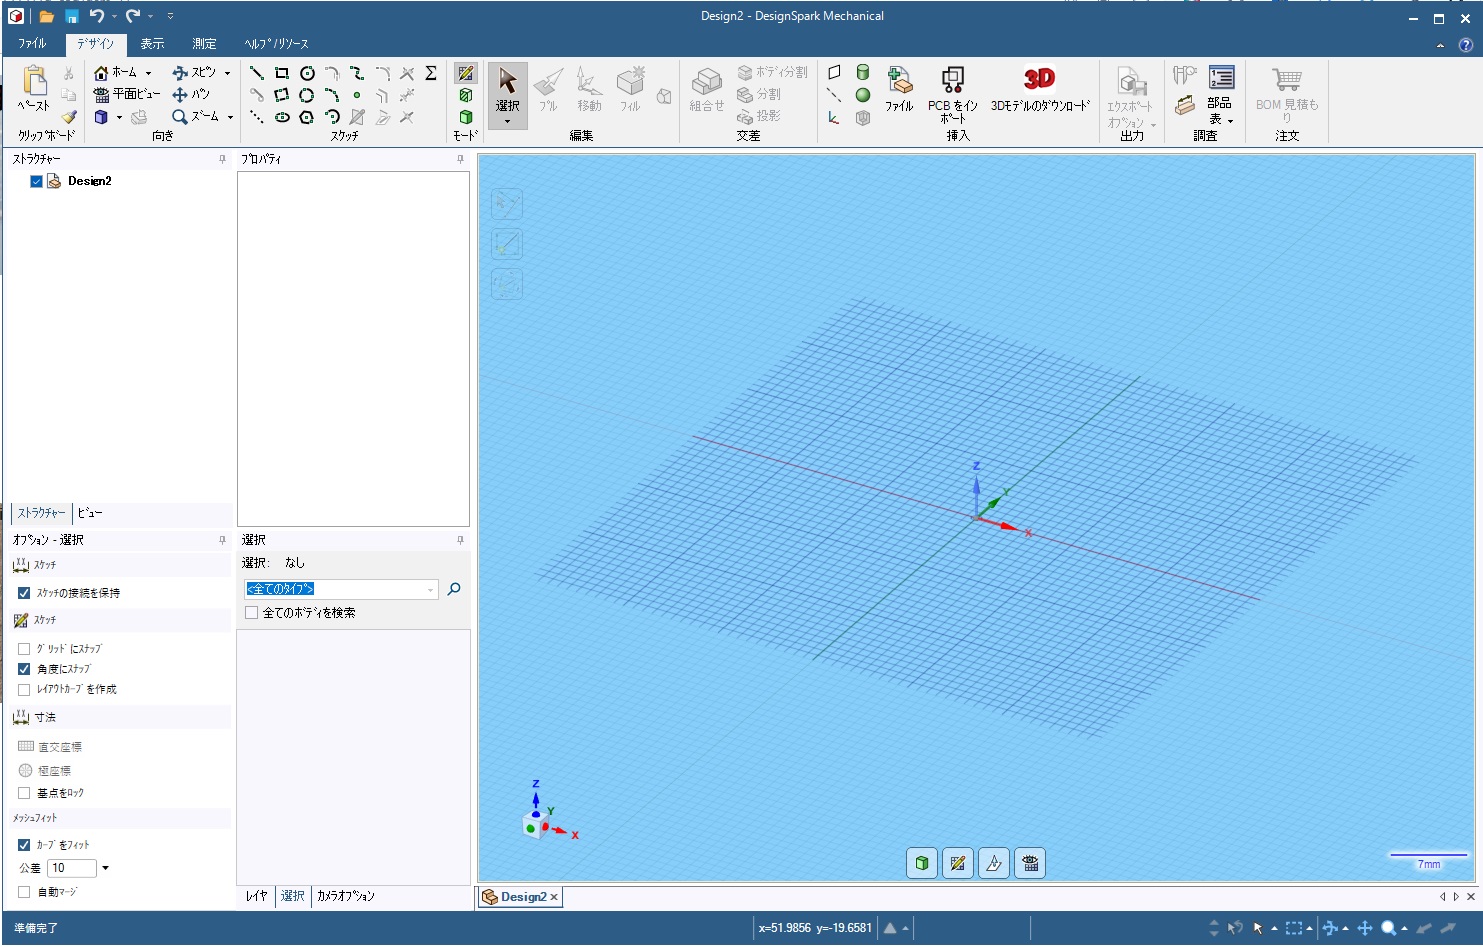The image size is (1483, 947).
Task: Click the search magnifier in selection panel
Action: [x=454, y=589]
